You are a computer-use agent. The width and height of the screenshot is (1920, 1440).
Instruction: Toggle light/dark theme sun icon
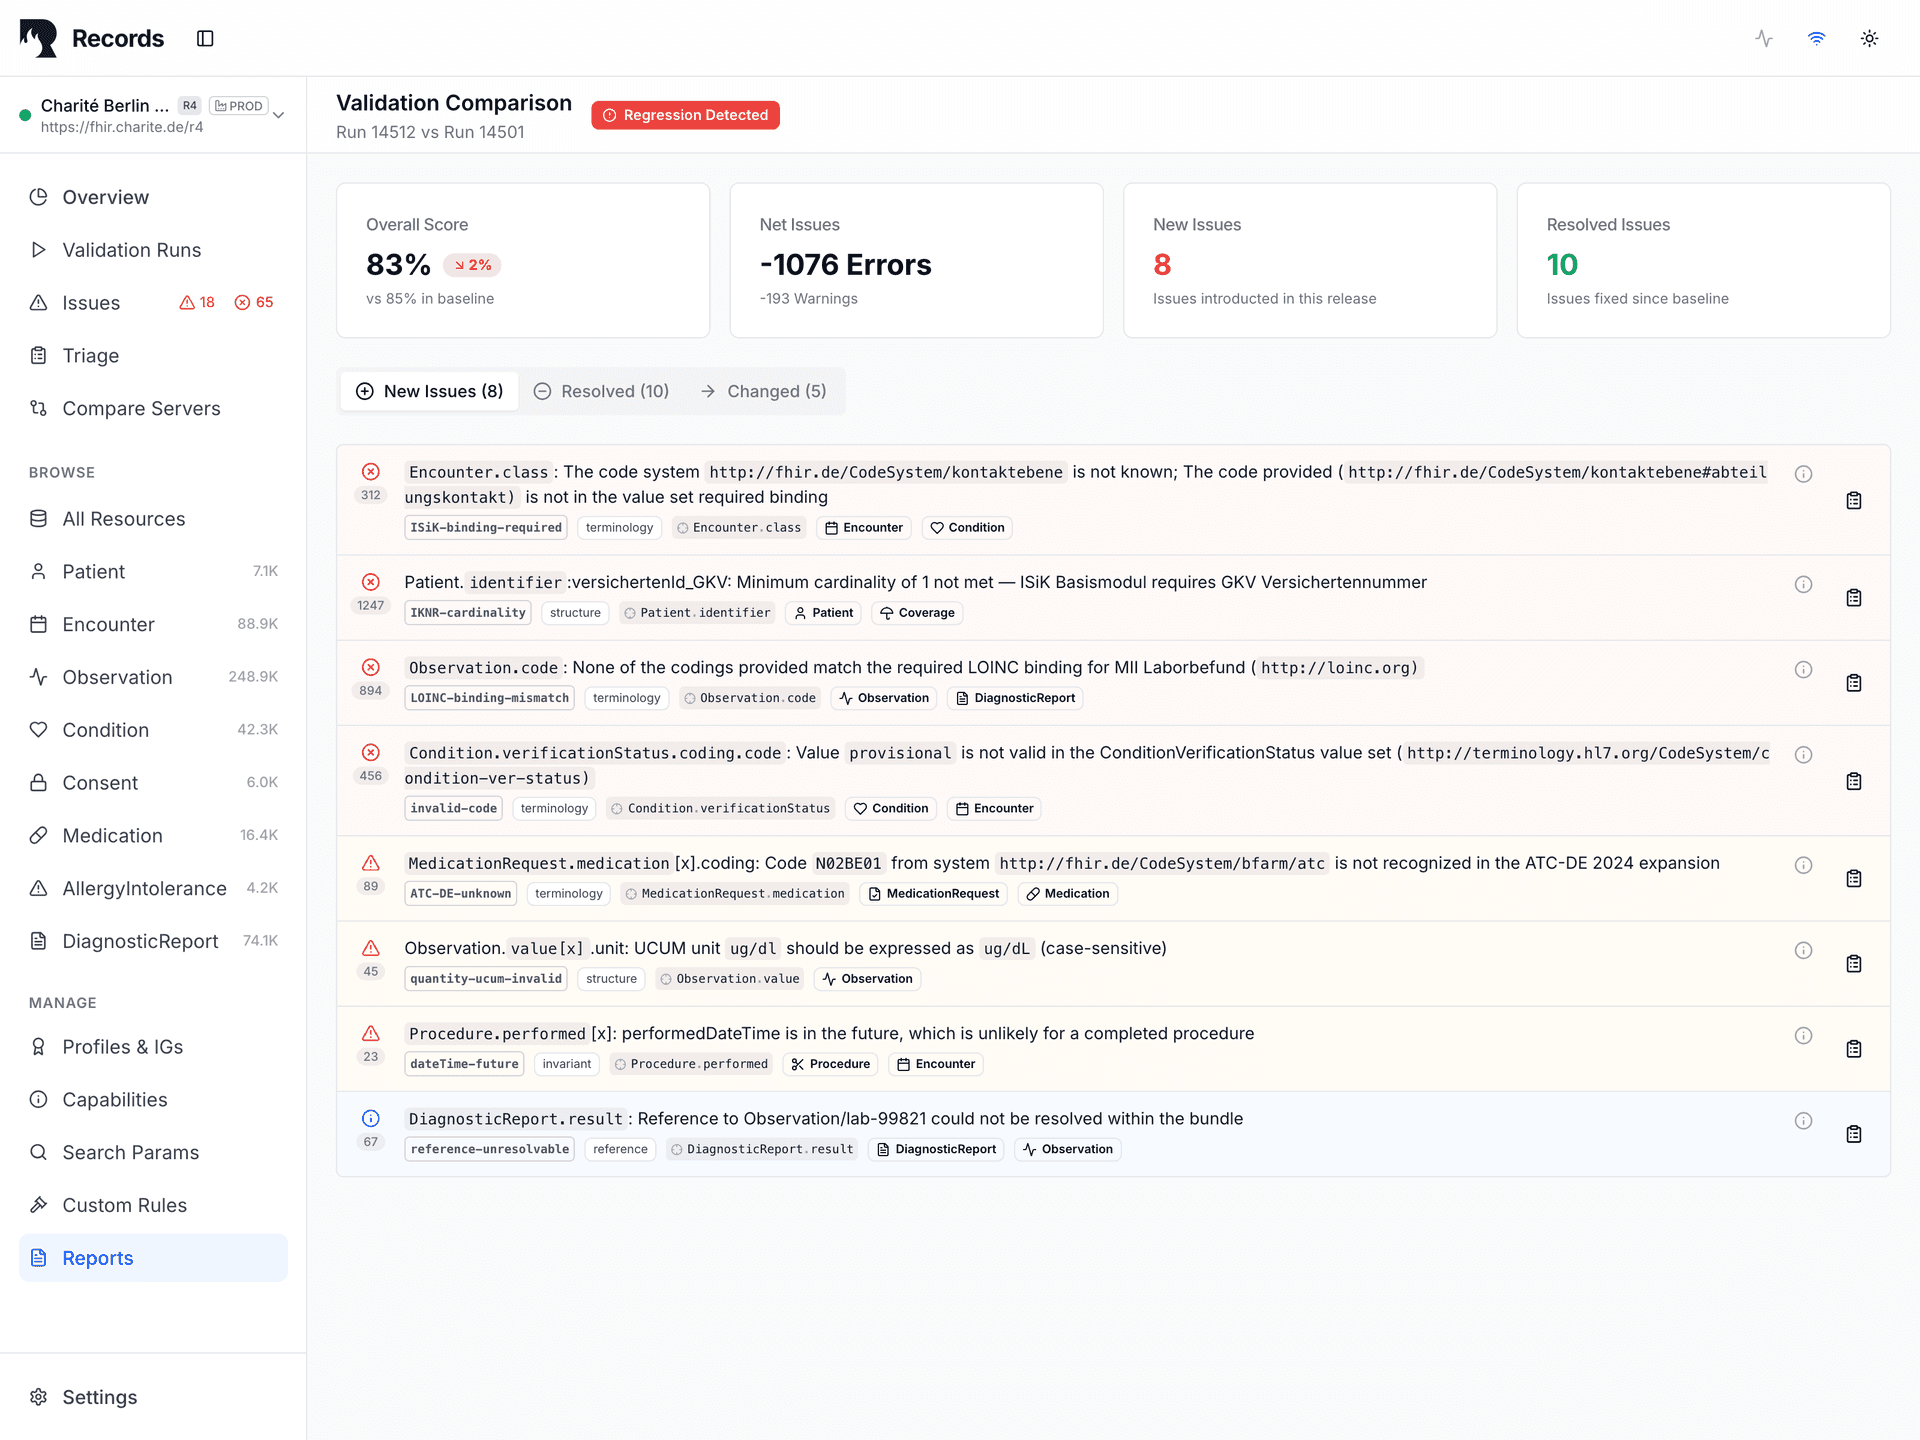coord(1869,38)
